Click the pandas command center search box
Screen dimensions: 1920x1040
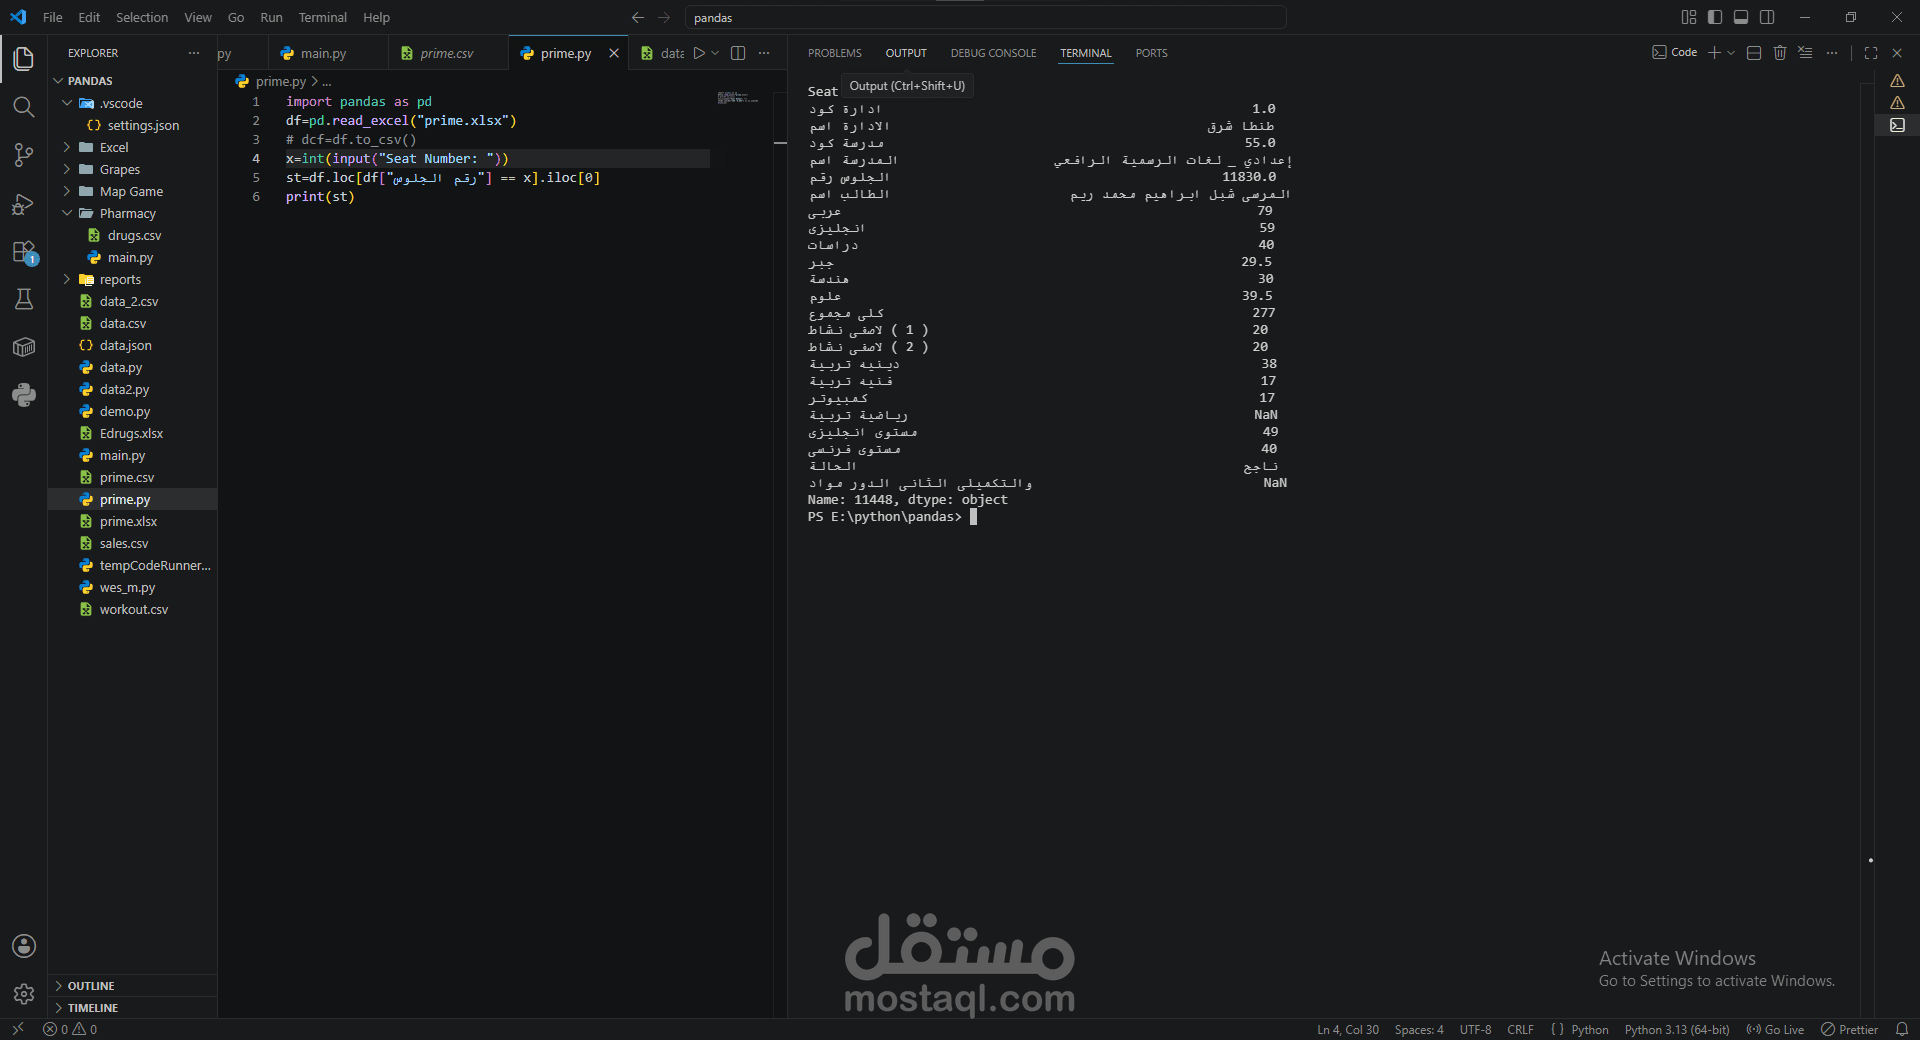(x=985, y=17)
